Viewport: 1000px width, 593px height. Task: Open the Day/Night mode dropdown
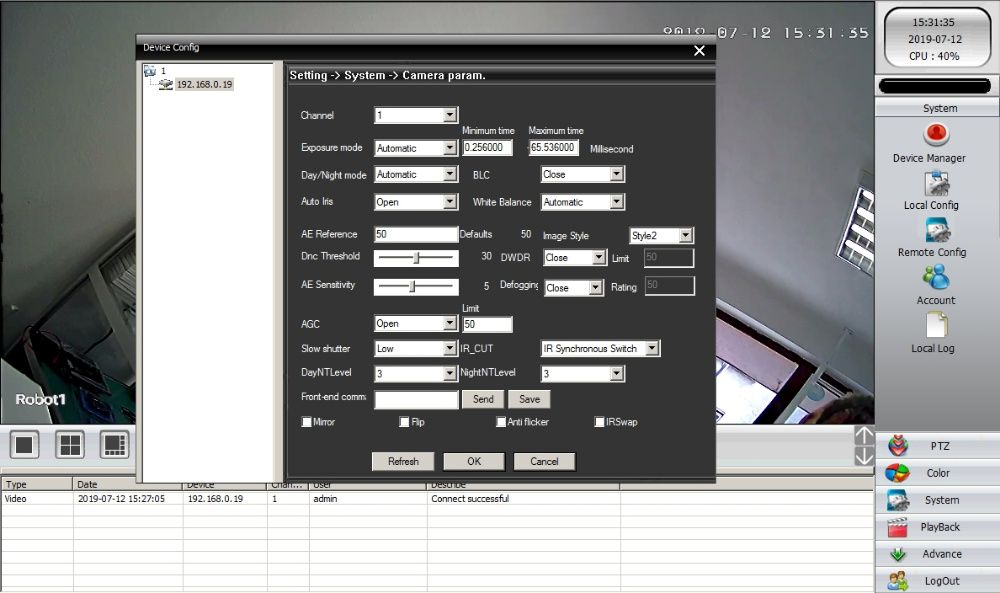click(x=416, y=174)
